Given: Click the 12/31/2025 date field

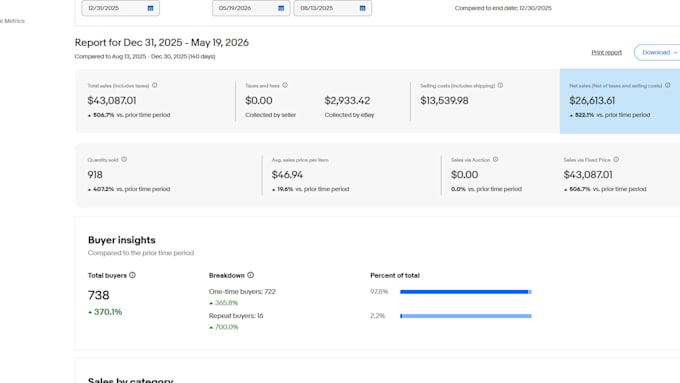Looking at the screenshot, I should (121, 8).
